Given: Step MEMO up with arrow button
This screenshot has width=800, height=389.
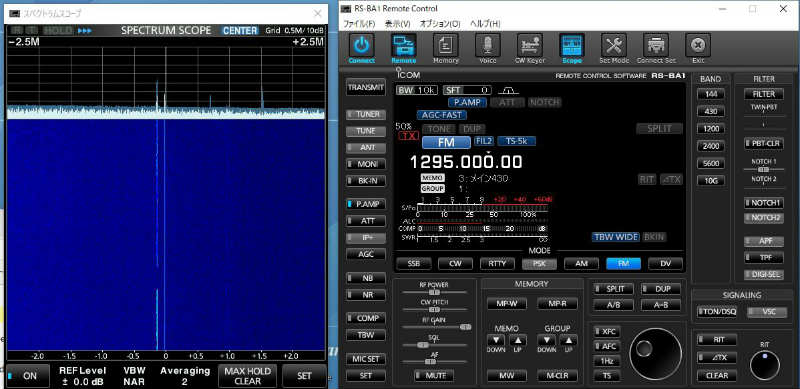Looking at the screenshot, I should (517, 341).
